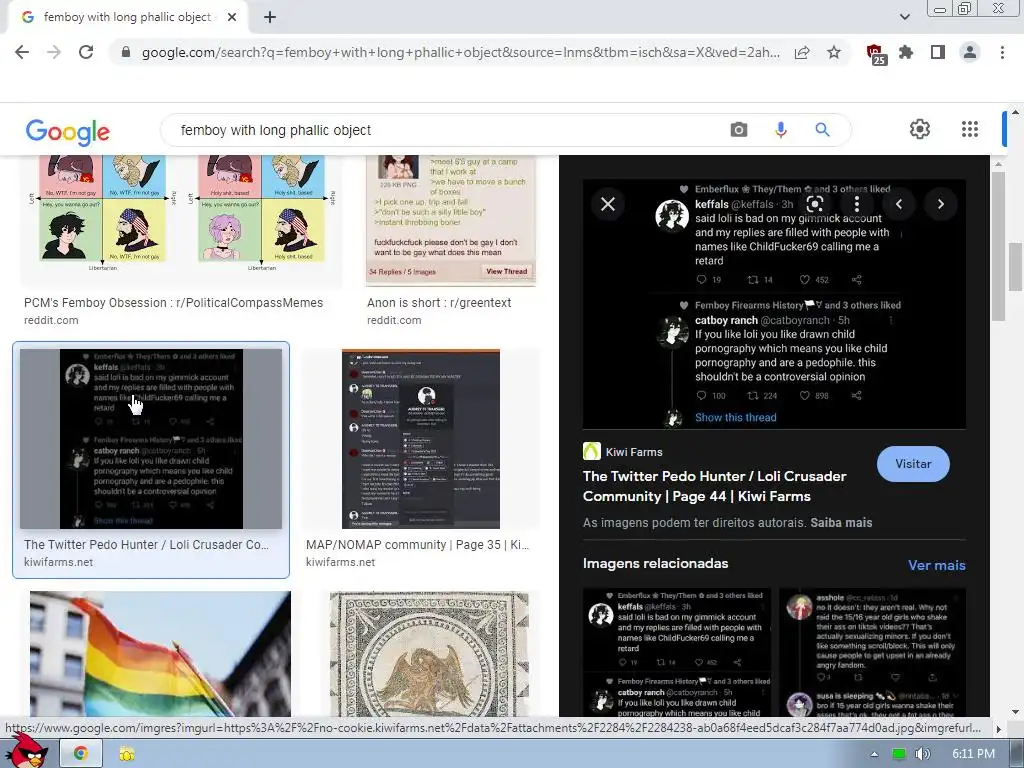
Task: Click the Visitar button
Action: 913,464
